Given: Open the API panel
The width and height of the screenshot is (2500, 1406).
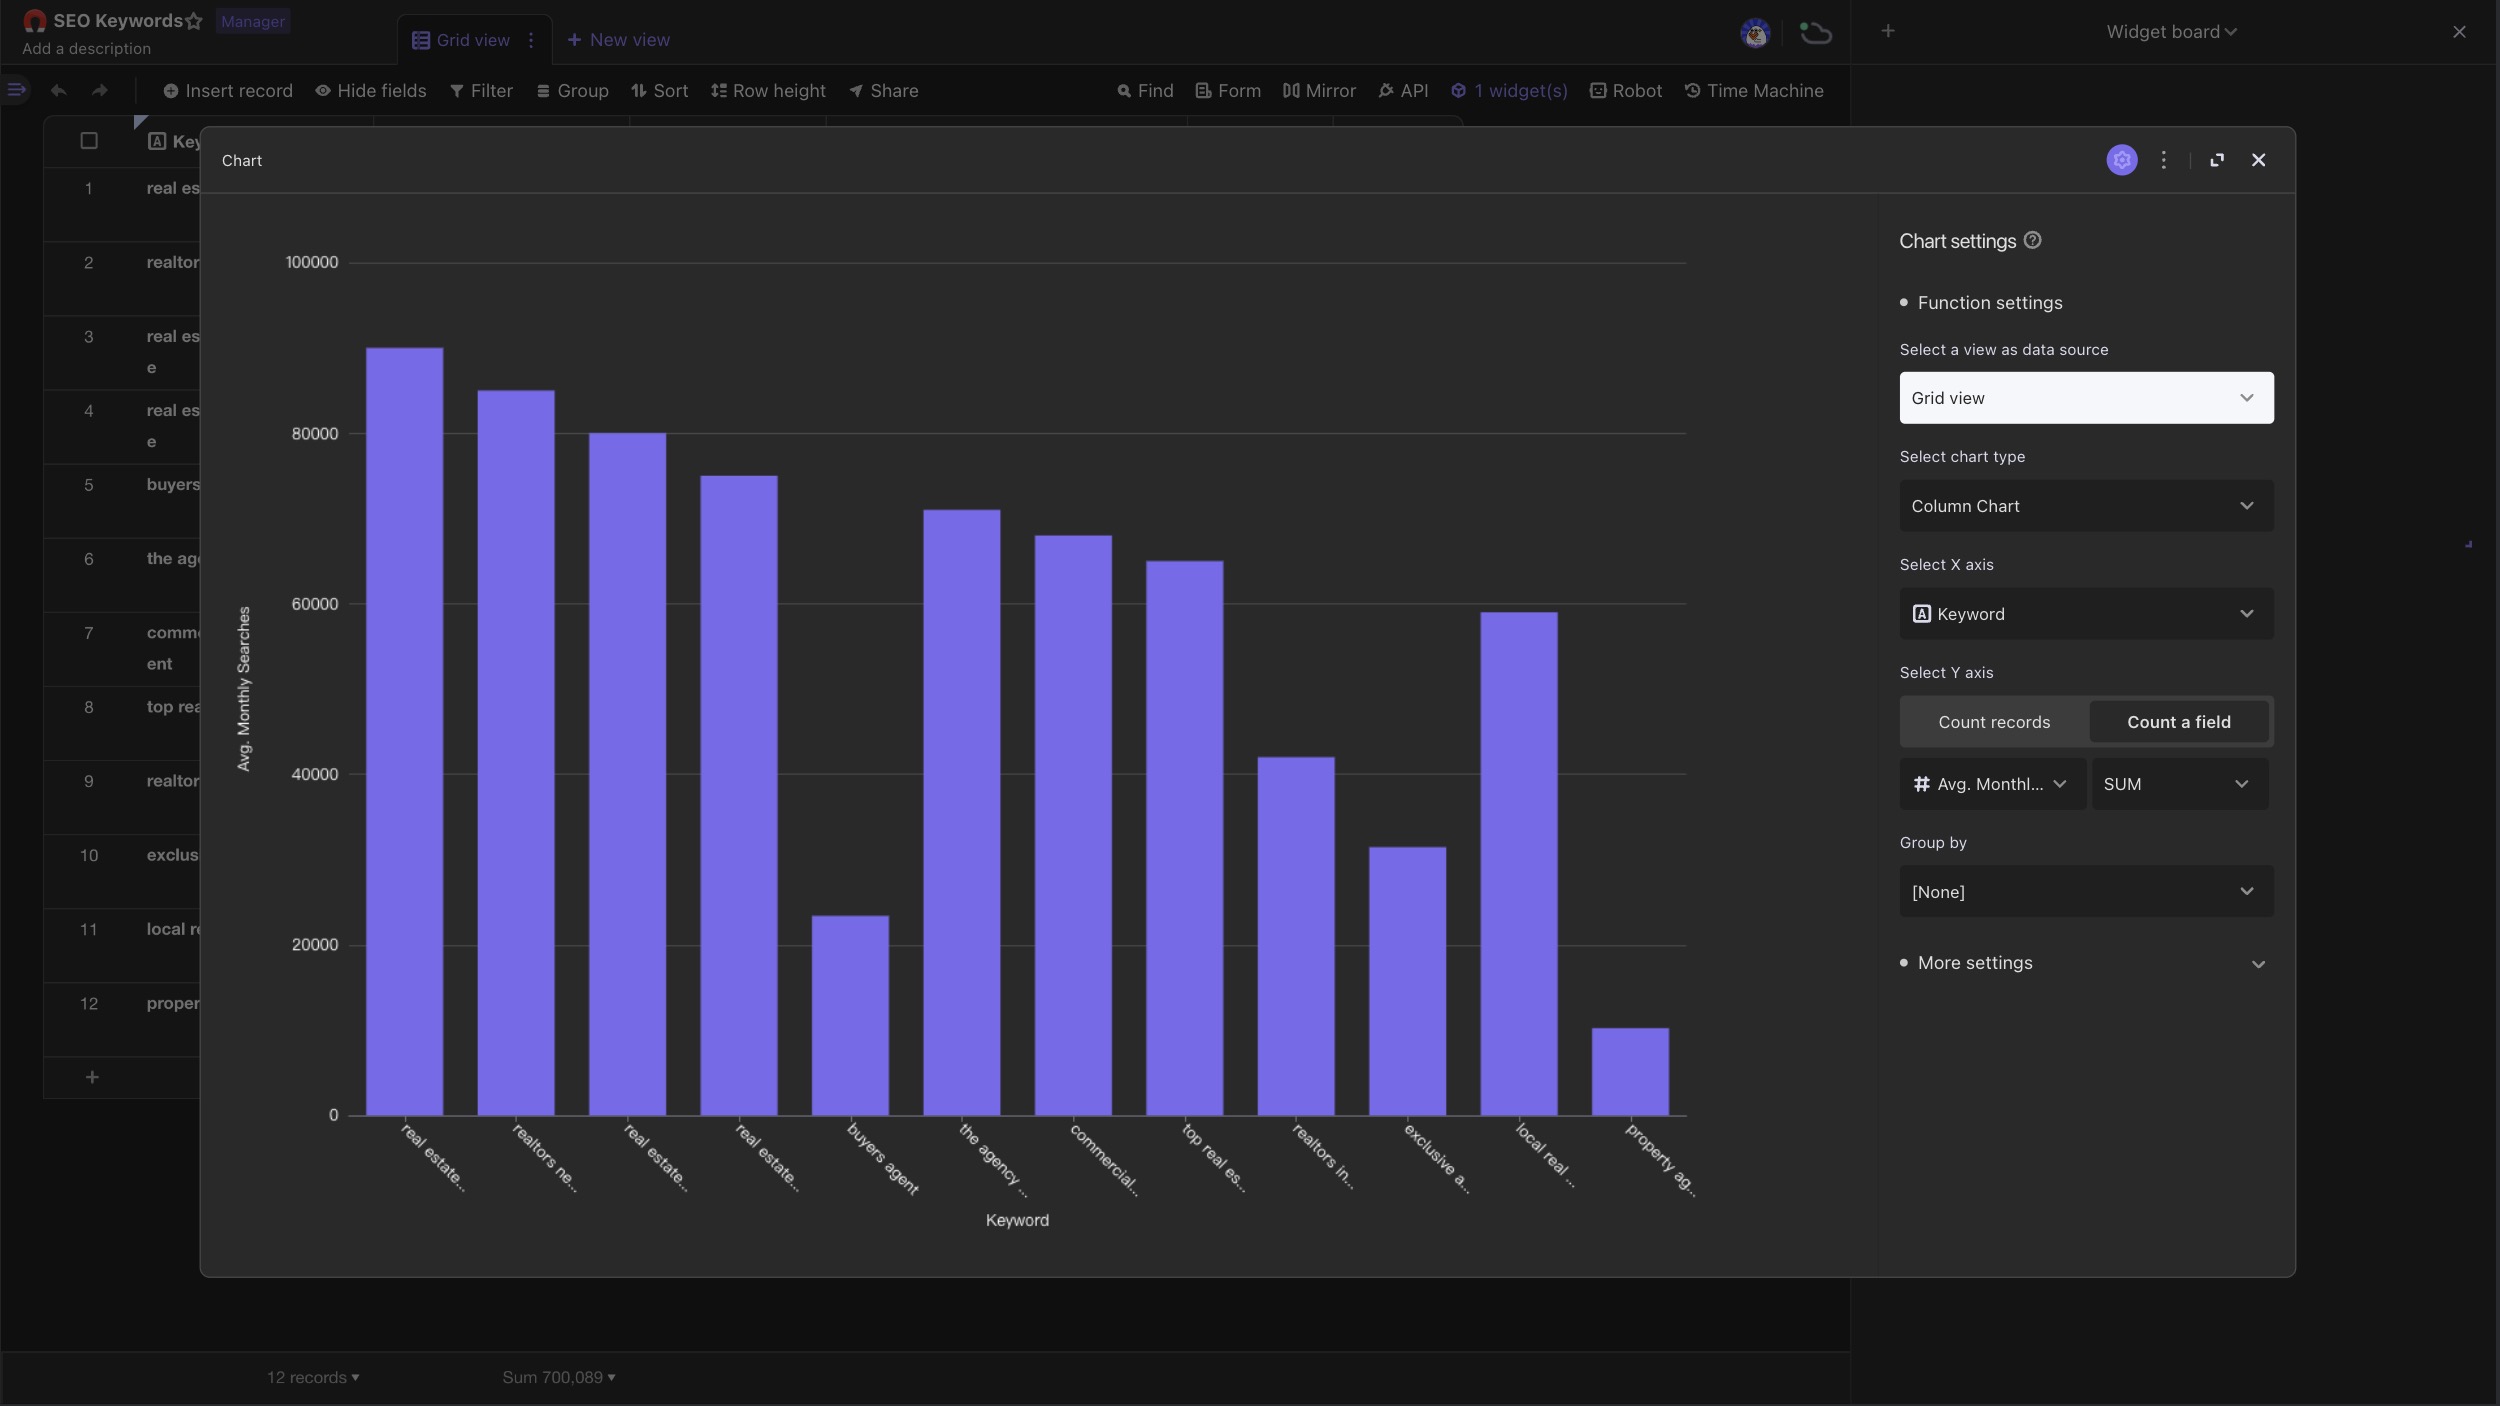Looking at the screenshot, I should pos(1403,91).
